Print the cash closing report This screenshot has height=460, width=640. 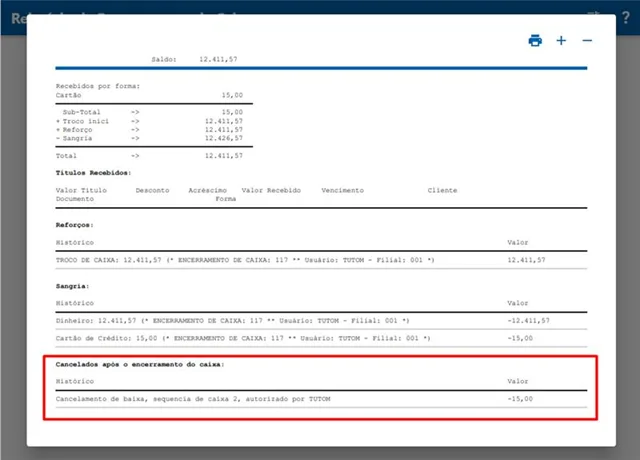tap(535, 41)
